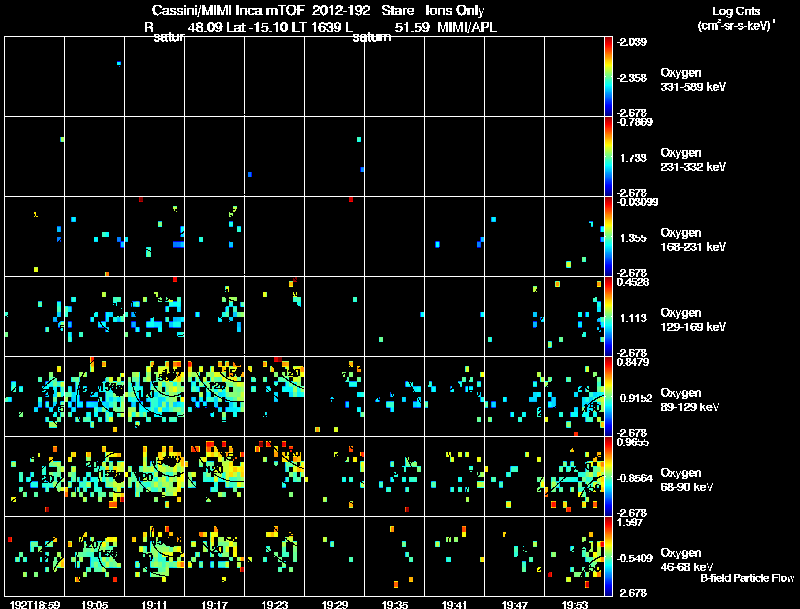Click the 'Cassini/MIMI Inca mTOF' title text
The image size is (800, 609).
[228, 11]
